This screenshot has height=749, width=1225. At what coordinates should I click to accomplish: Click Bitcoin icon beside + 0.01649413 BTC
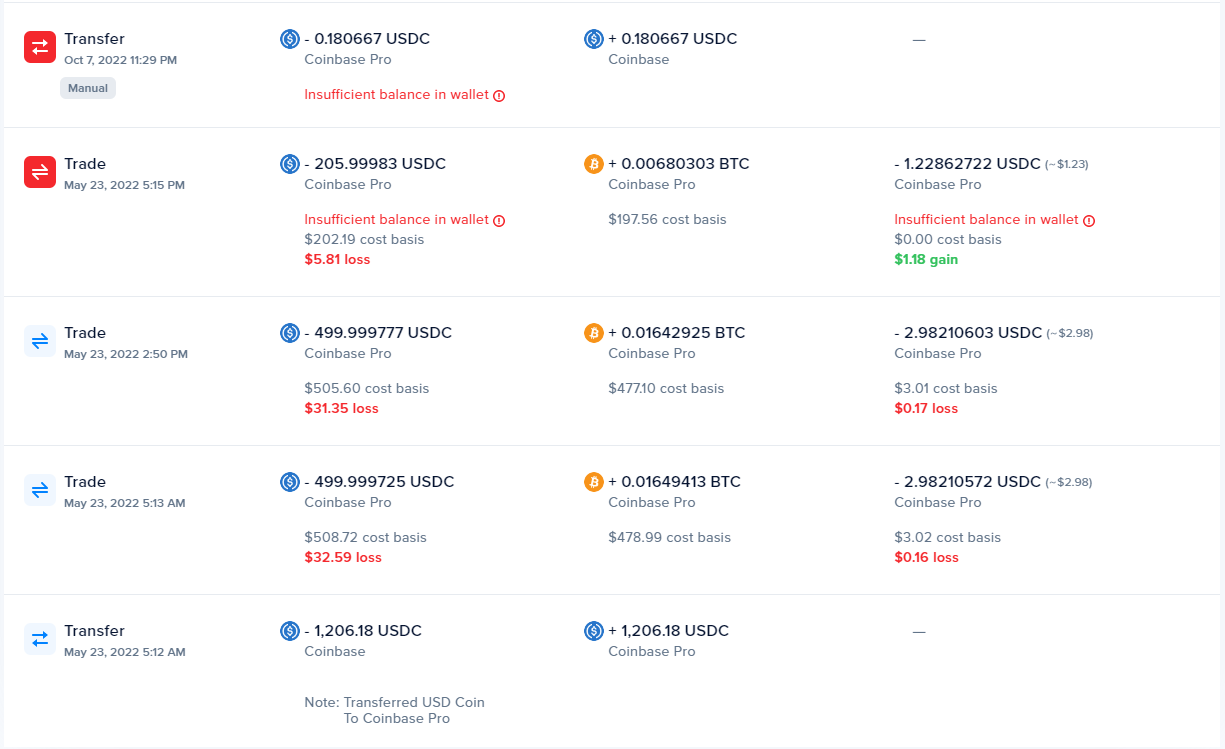point(594,482)
